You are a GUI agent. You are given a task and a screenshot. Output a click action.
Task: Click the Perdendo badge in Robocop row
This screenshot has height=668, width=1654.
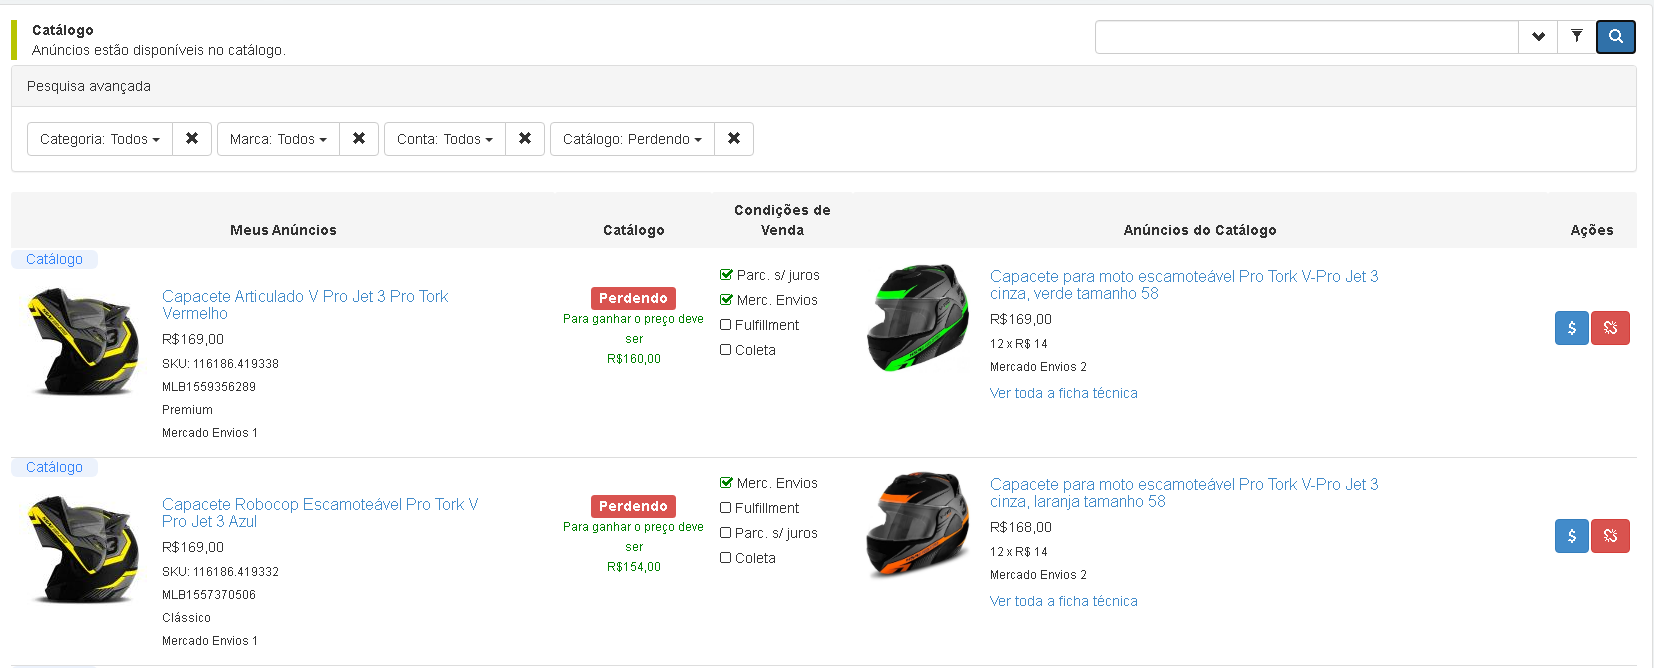point(633,506)
